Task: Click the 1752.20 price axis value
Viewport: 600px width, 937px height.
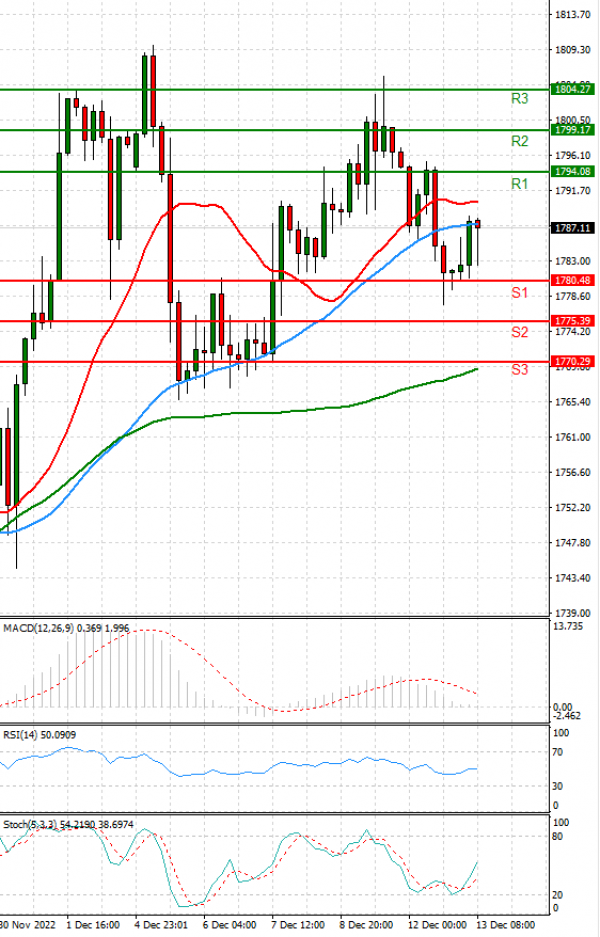Action: coord(573,508)
